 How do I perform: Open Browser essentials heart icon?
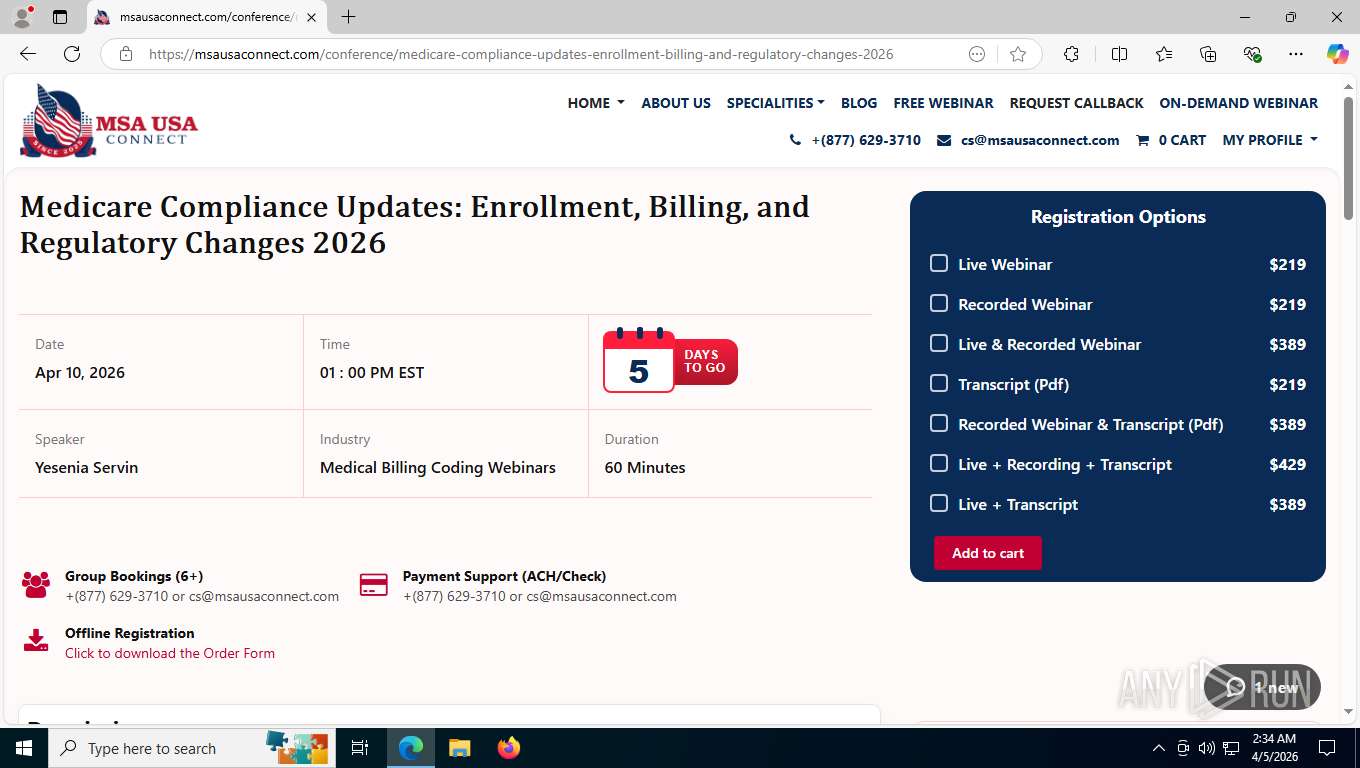tap(1252, 54)
